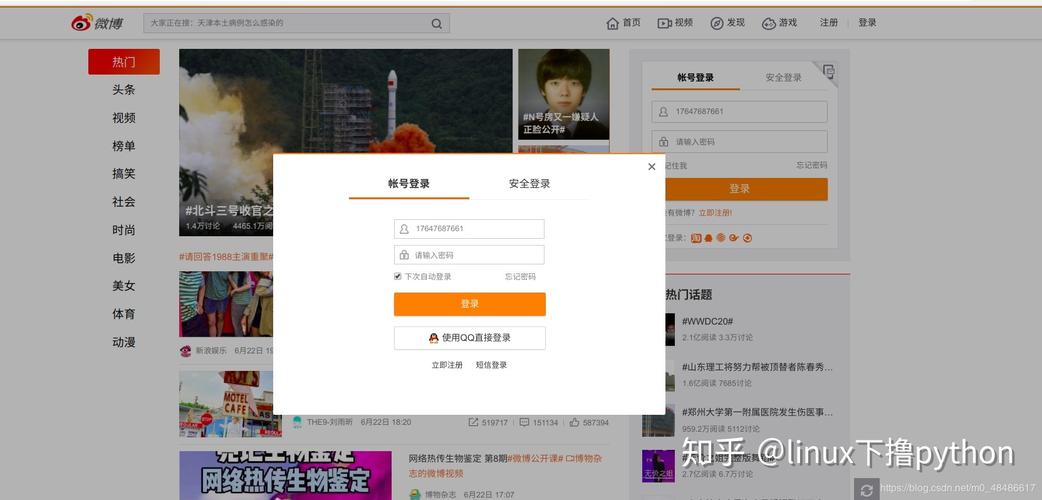Viewport: 1042px width, 500px height.
Task: Click the 博物杂志 author name
Action: click(x=440, y=495)
